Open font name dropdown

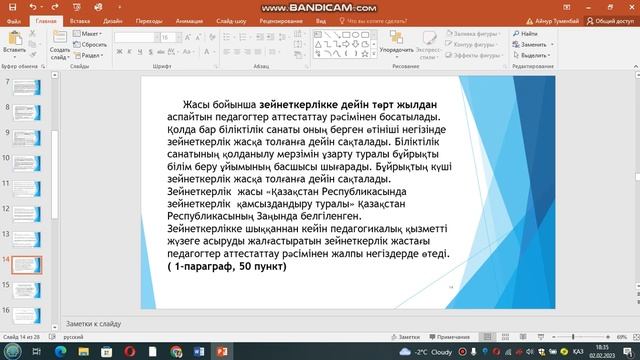[x=157, y=38]
